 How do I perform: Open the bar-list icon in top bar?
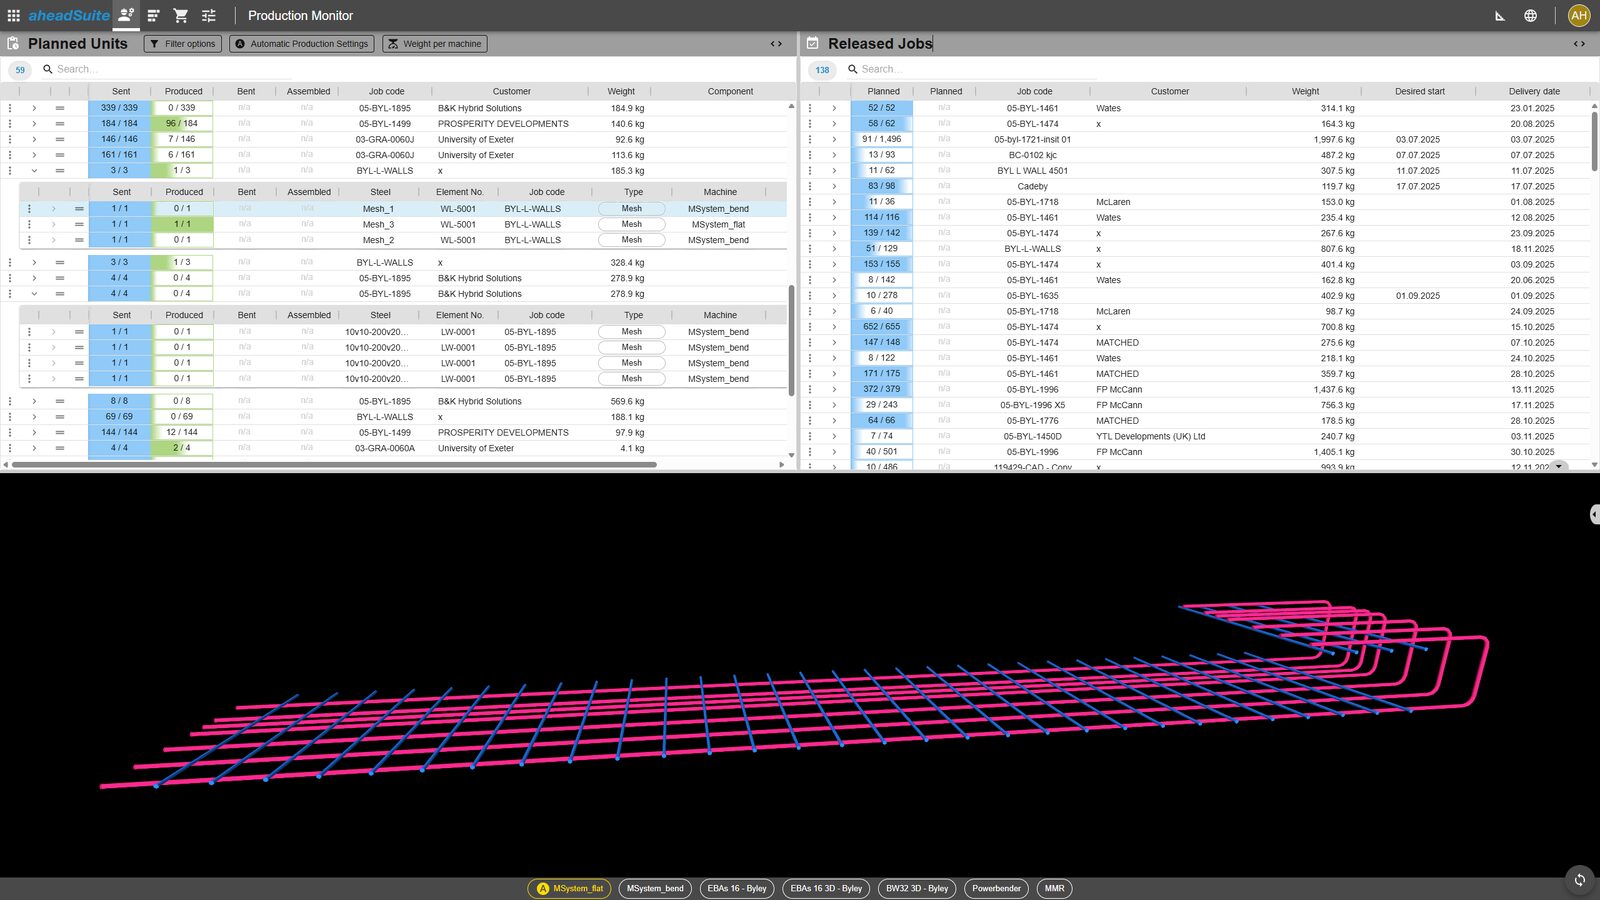[153, 15]
